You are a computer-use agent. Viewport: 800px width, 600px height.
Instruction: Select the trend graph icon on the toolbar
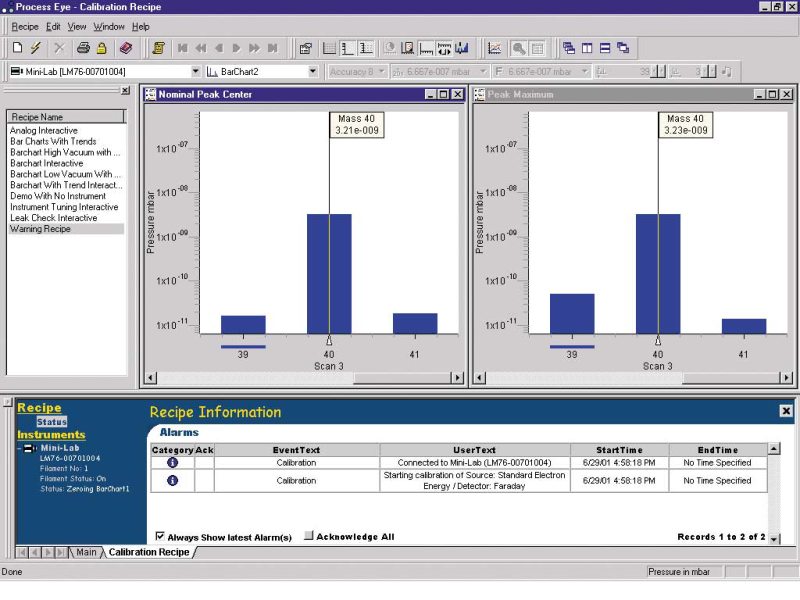[x=495, y=47]
